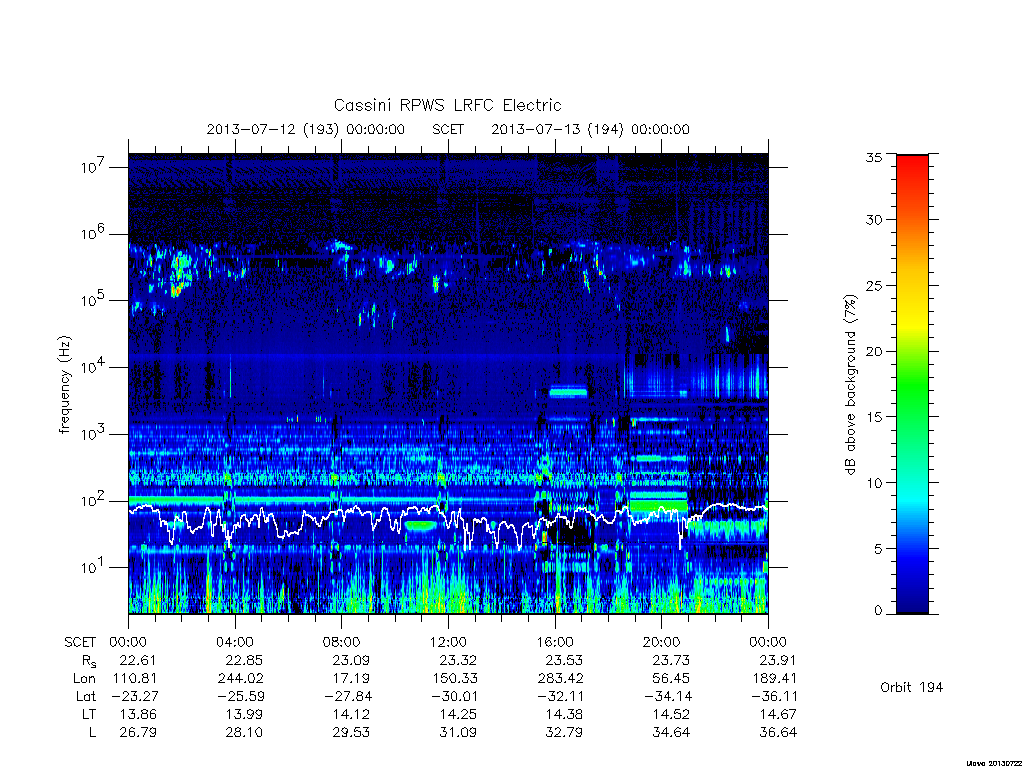Click the 04:00 SCET tick label
1024x768 pixels.
pyautogui.click(x=235, y=642)
